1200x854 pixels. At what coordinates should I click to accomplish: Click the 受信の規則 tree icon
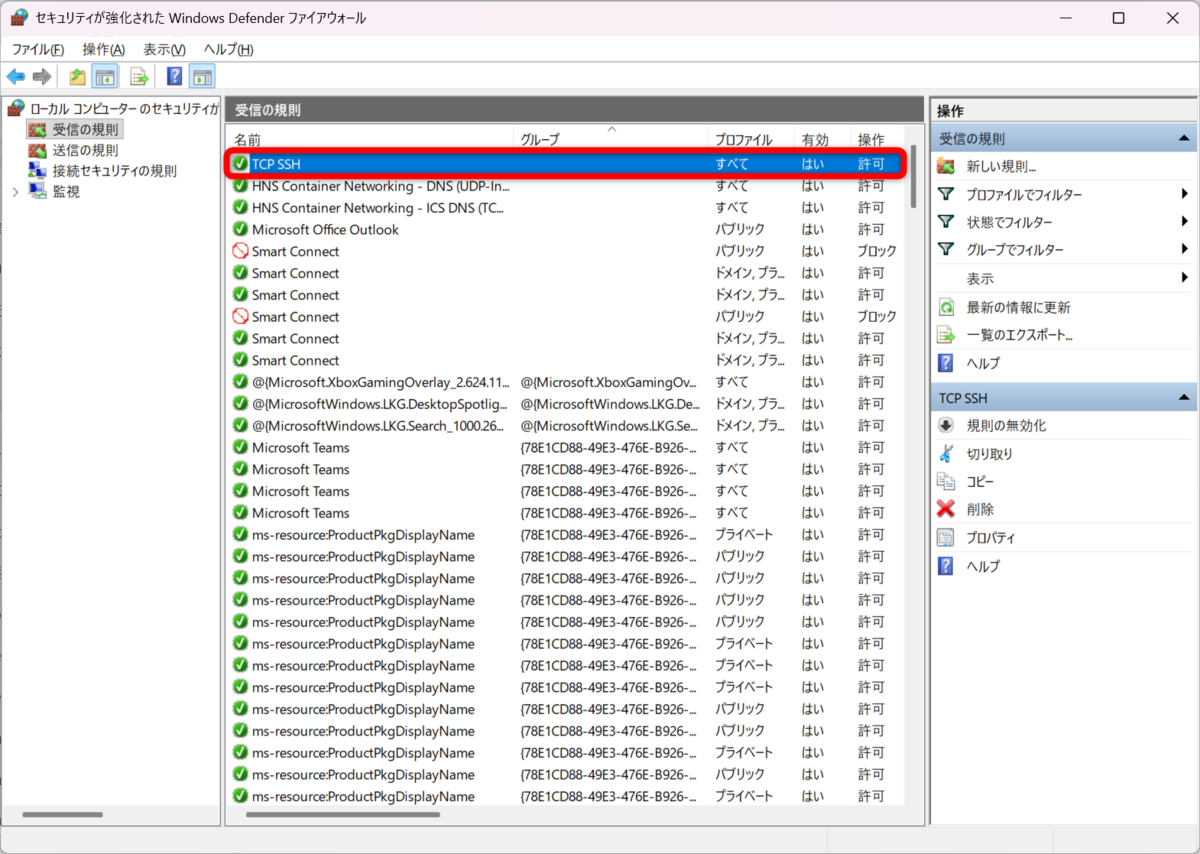(38, 129)
